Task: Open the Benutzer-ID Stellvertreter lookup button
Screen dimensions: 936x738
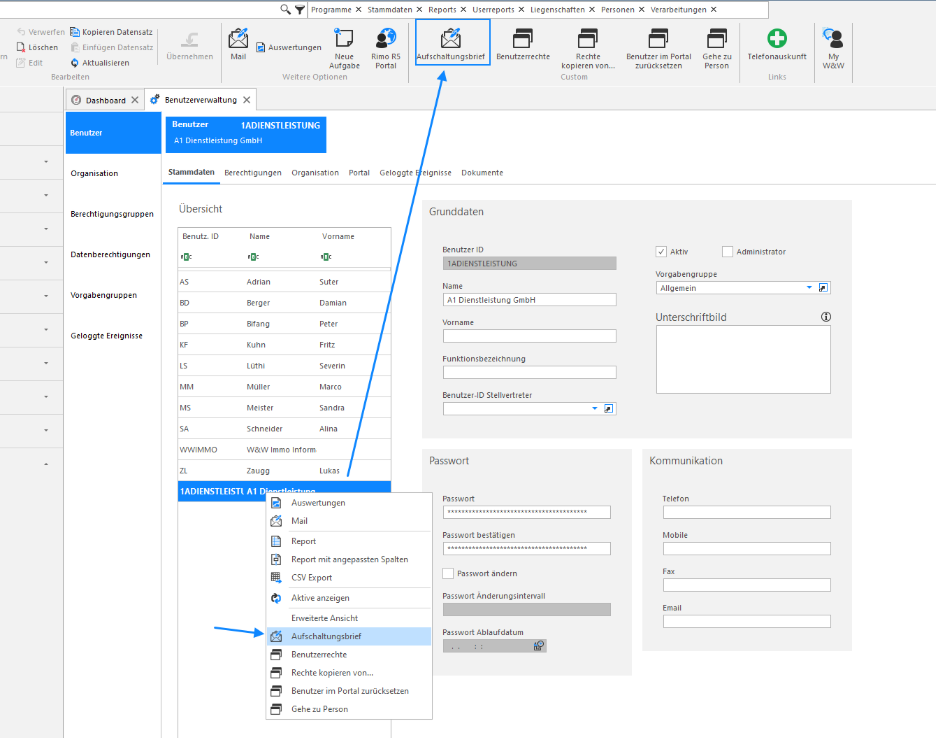Action: pos(608,408)
